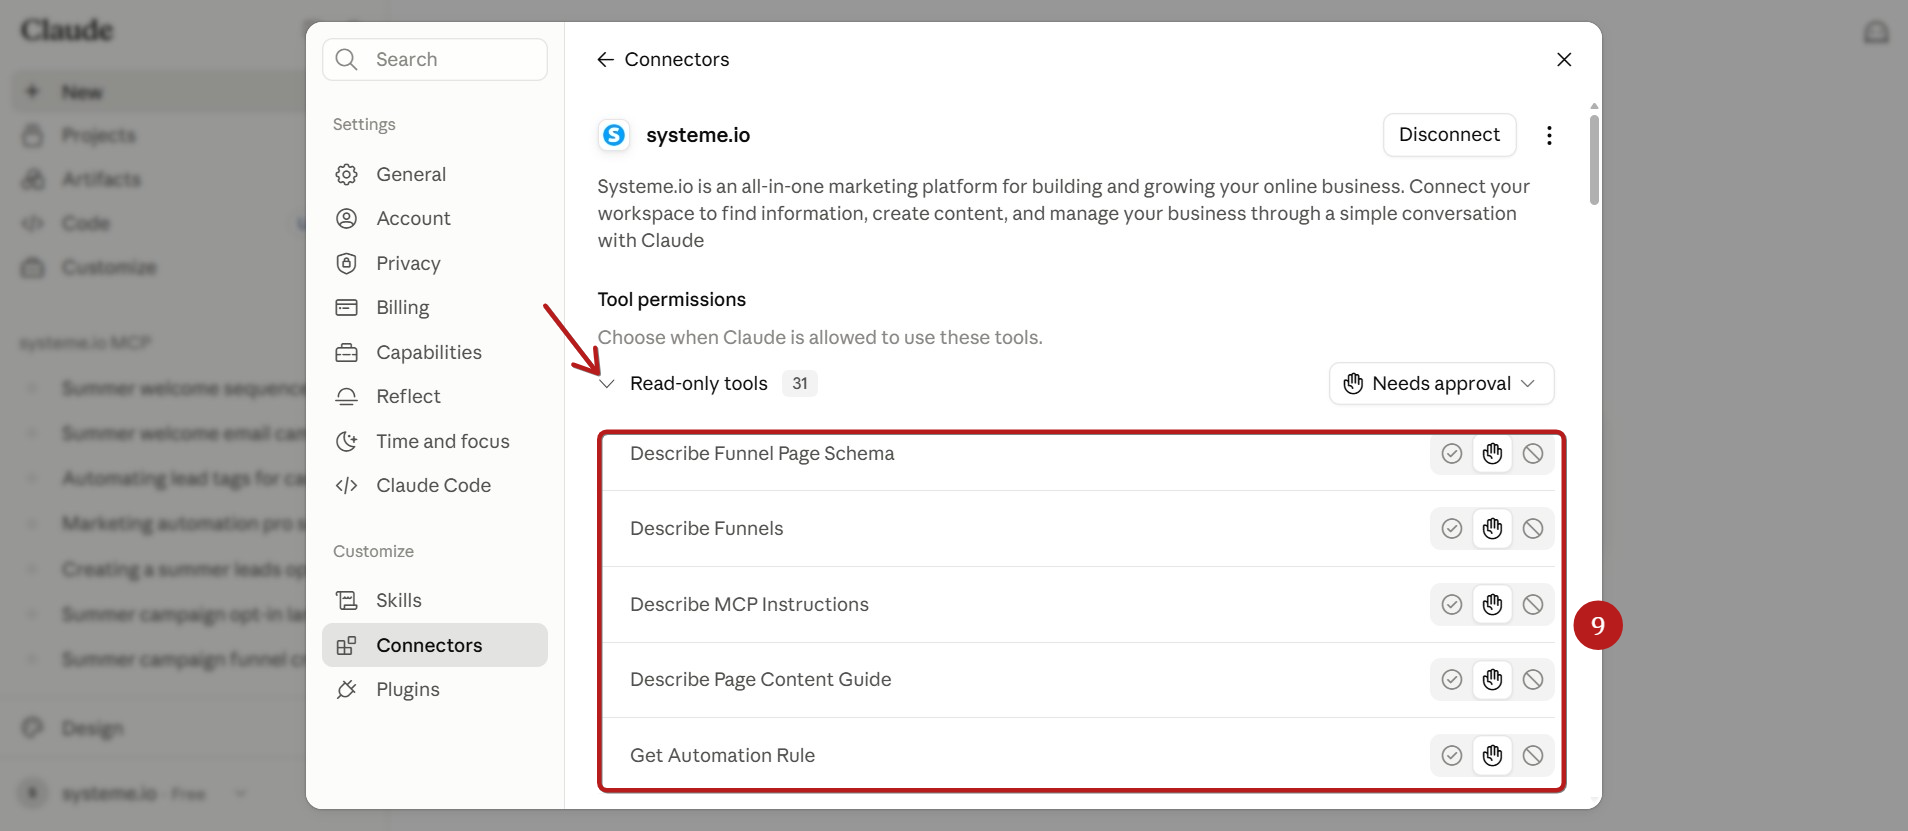
Task: Block the Describe Funnels tool
Action: [x=1533, y=529]
